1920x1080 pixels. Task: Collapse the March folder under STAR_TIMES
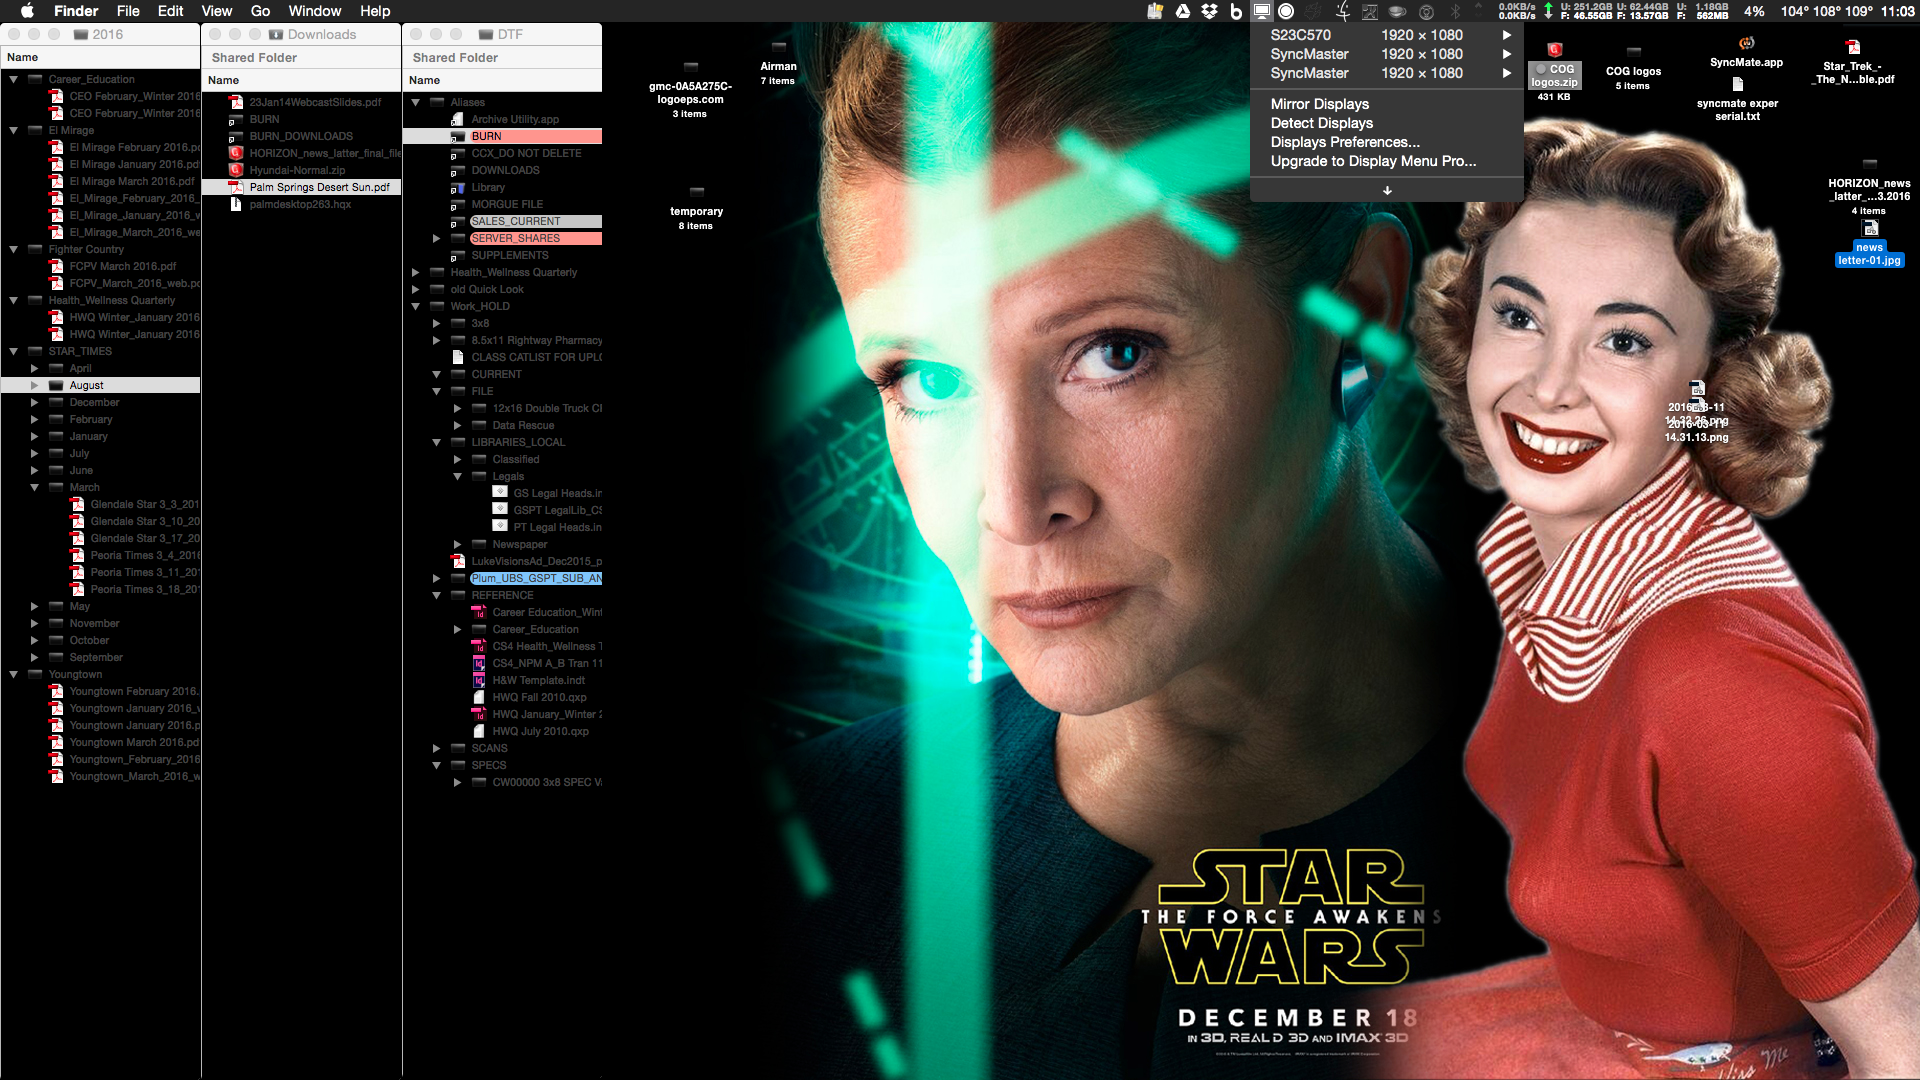(x=35, y=487)
